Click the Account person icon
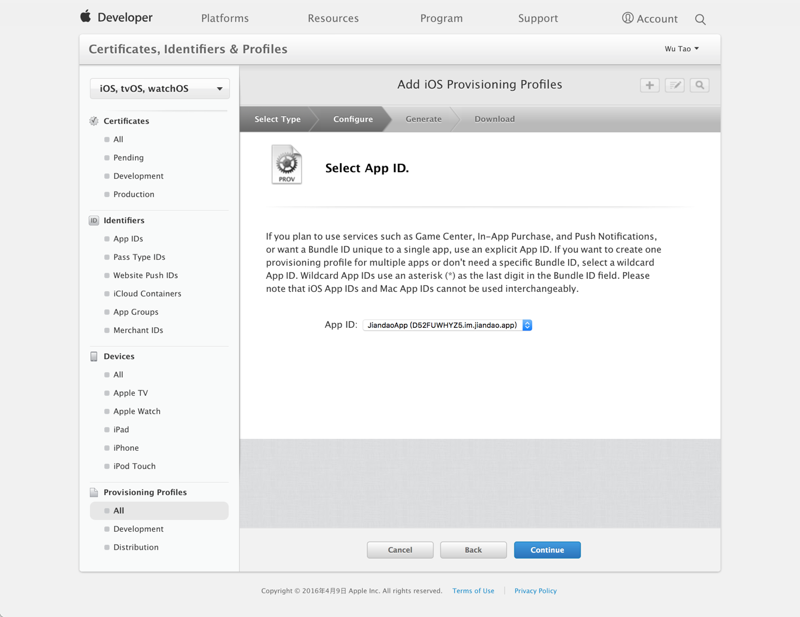 click(x=627, y=18)
